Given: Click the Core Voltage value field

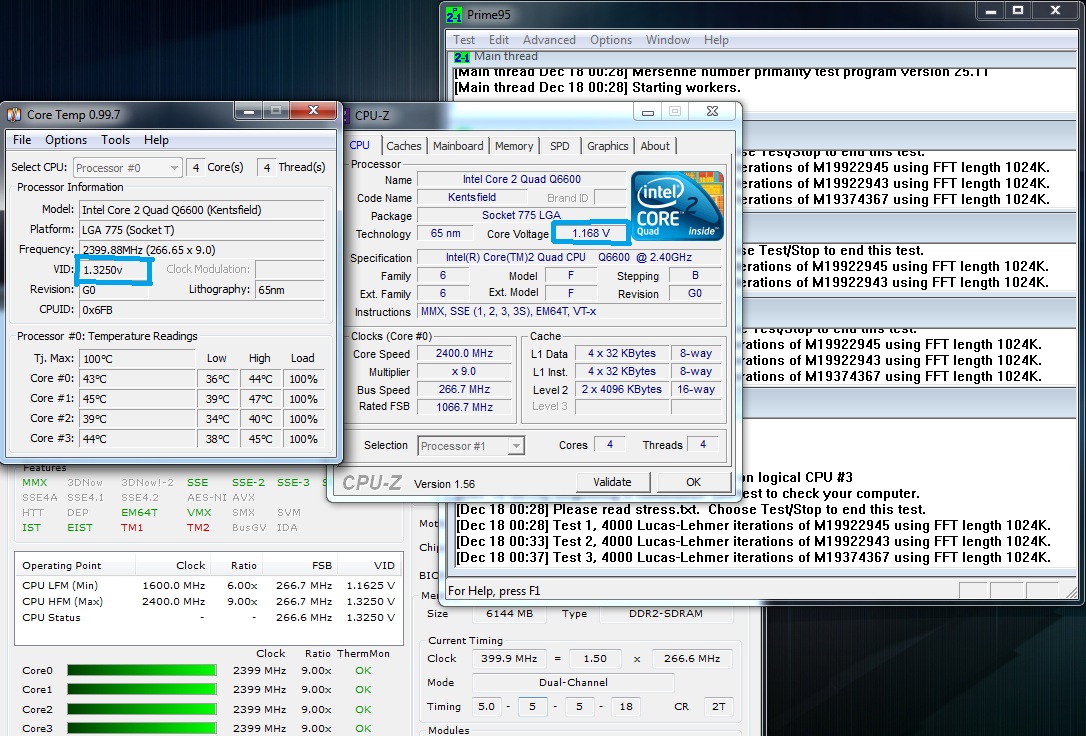Looking at the screenshot, I should [x=590, y=234].
